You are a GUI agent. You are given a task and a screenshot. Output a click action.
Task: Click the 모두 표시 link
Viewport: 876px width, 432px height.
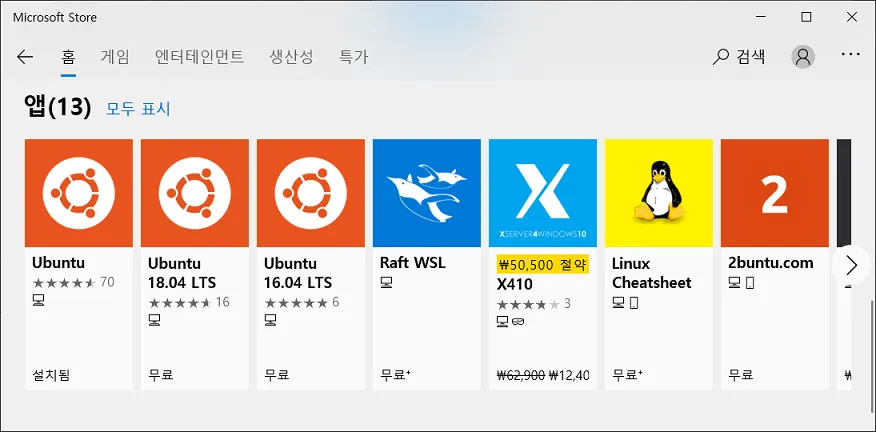pyautogui.click(x=138, y=108)
